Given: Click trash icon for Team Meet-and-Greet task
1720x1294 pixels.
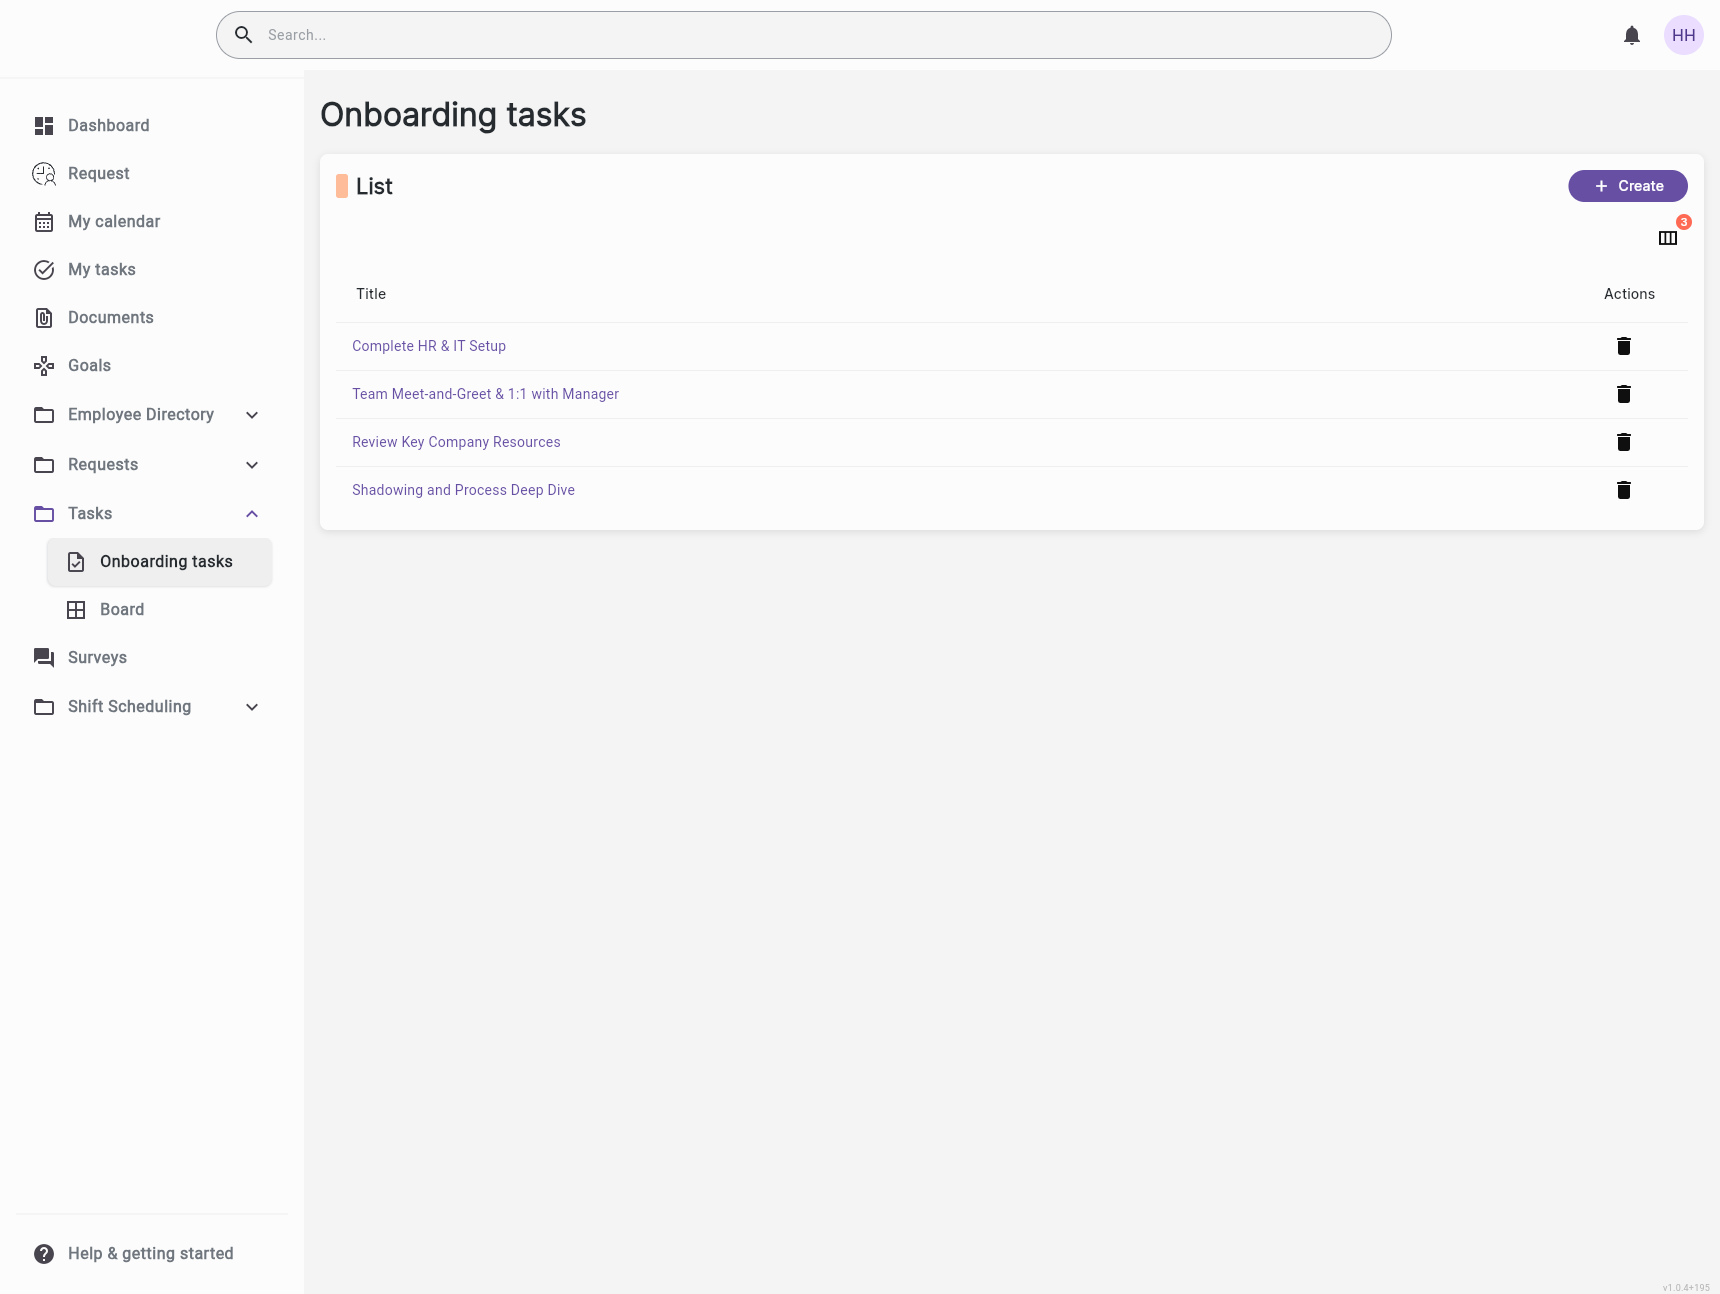Looking at the screenshot, I should [1623, 394].
